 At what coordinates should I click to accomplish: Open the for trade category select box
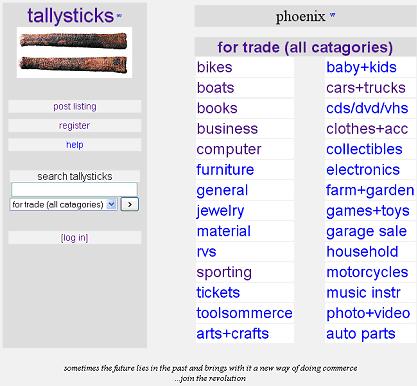63,204
